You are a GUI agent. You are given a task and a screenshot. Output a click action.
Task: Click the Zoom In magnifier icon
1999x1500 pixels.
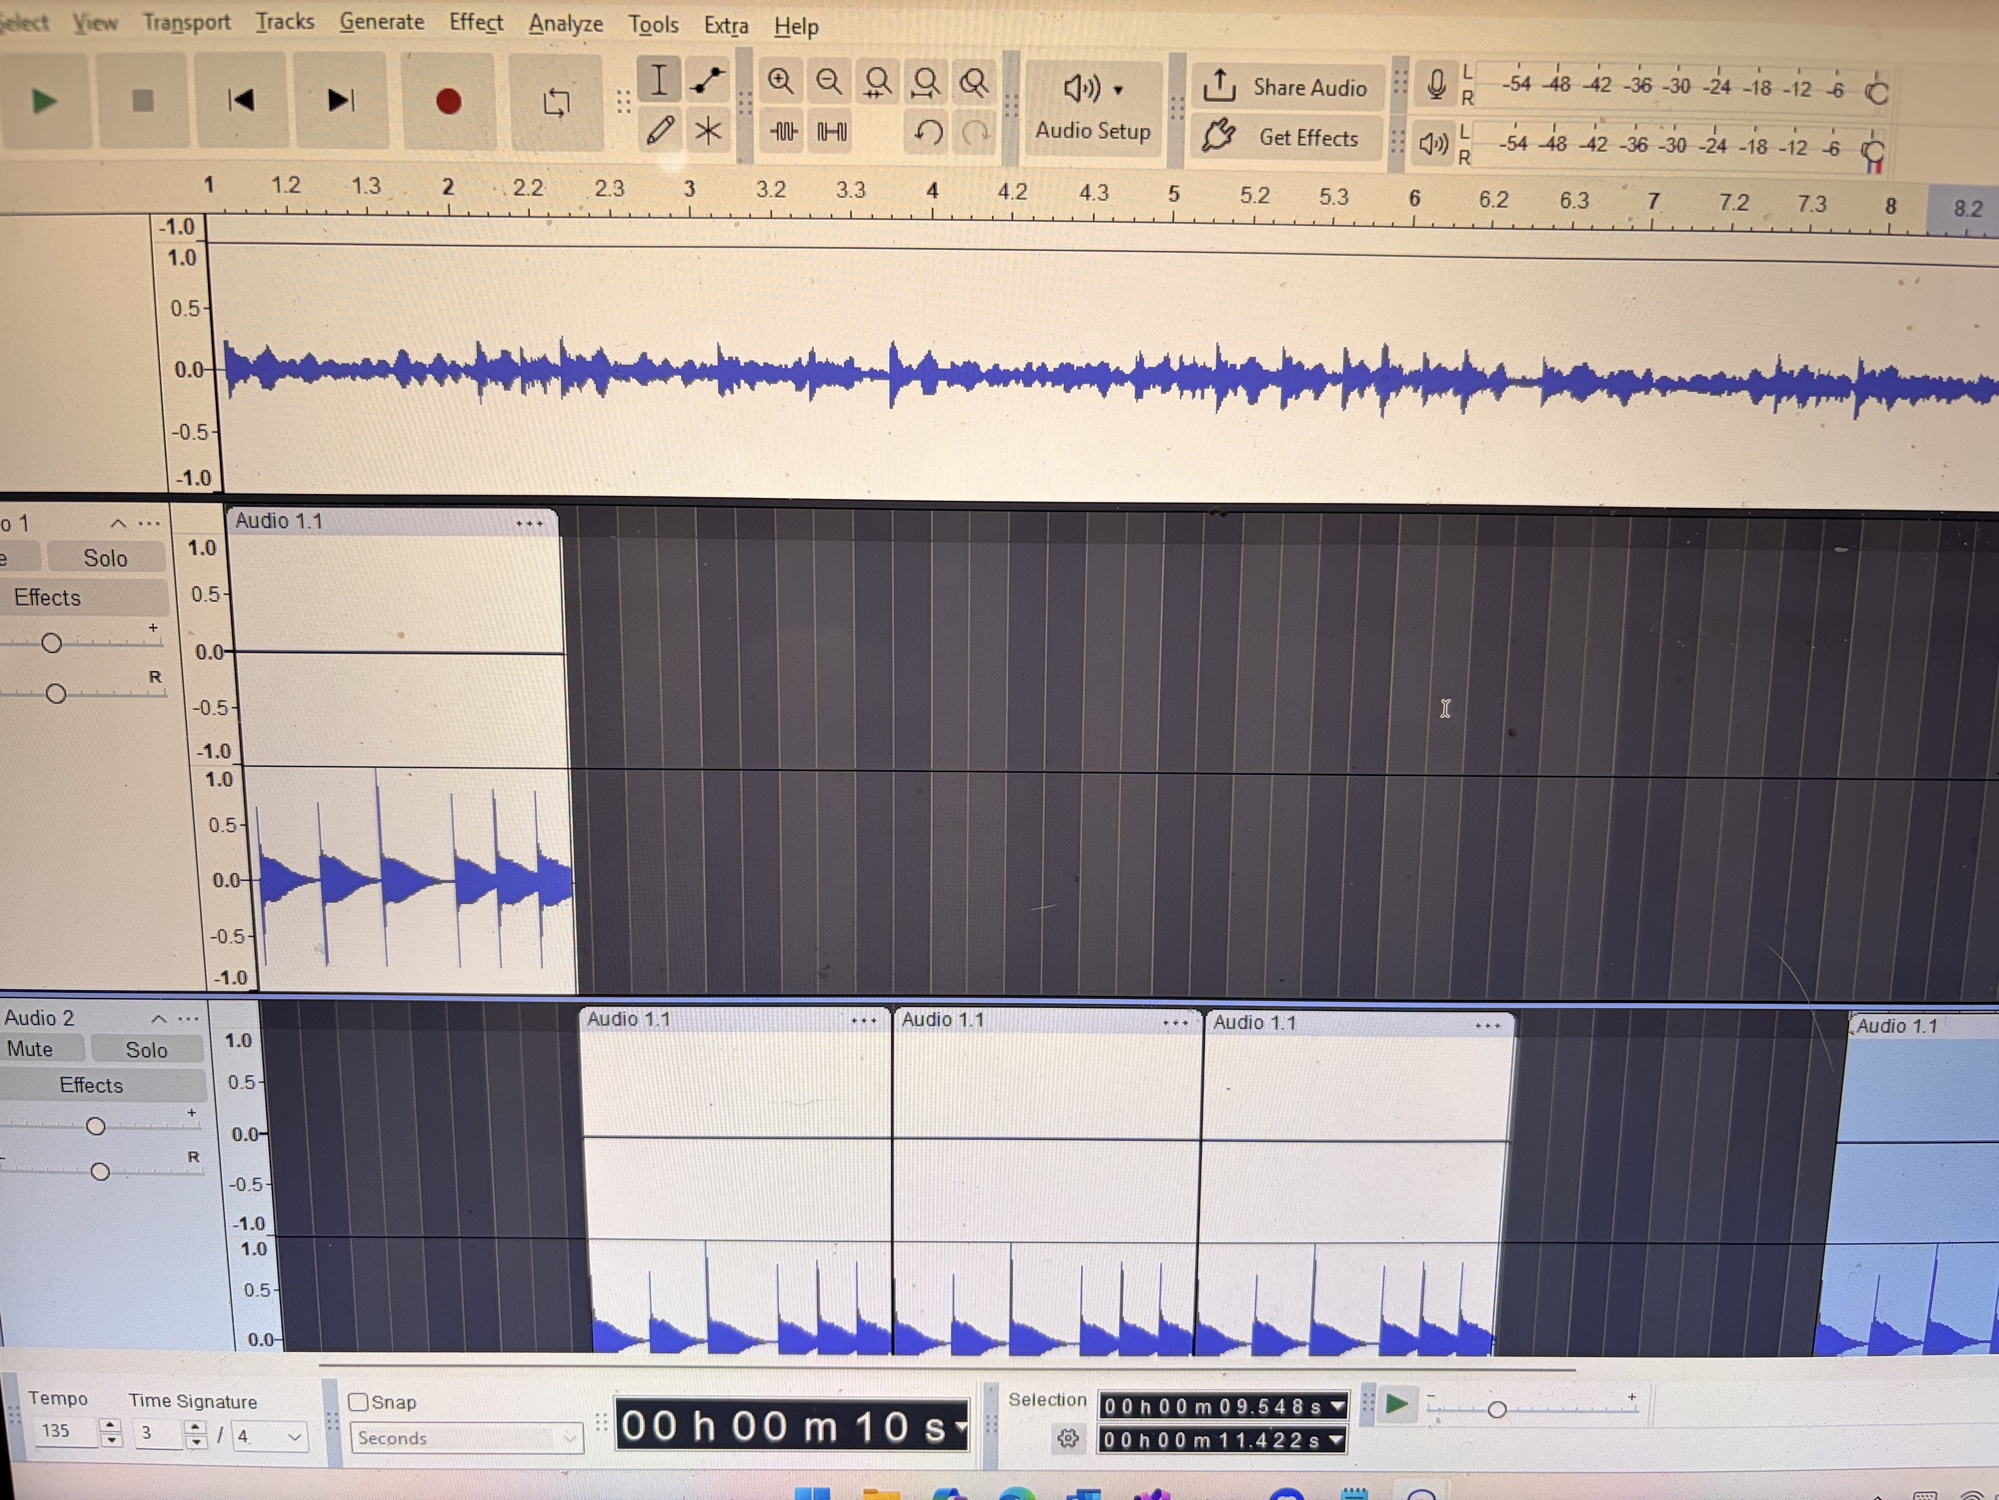click(780, 81)
